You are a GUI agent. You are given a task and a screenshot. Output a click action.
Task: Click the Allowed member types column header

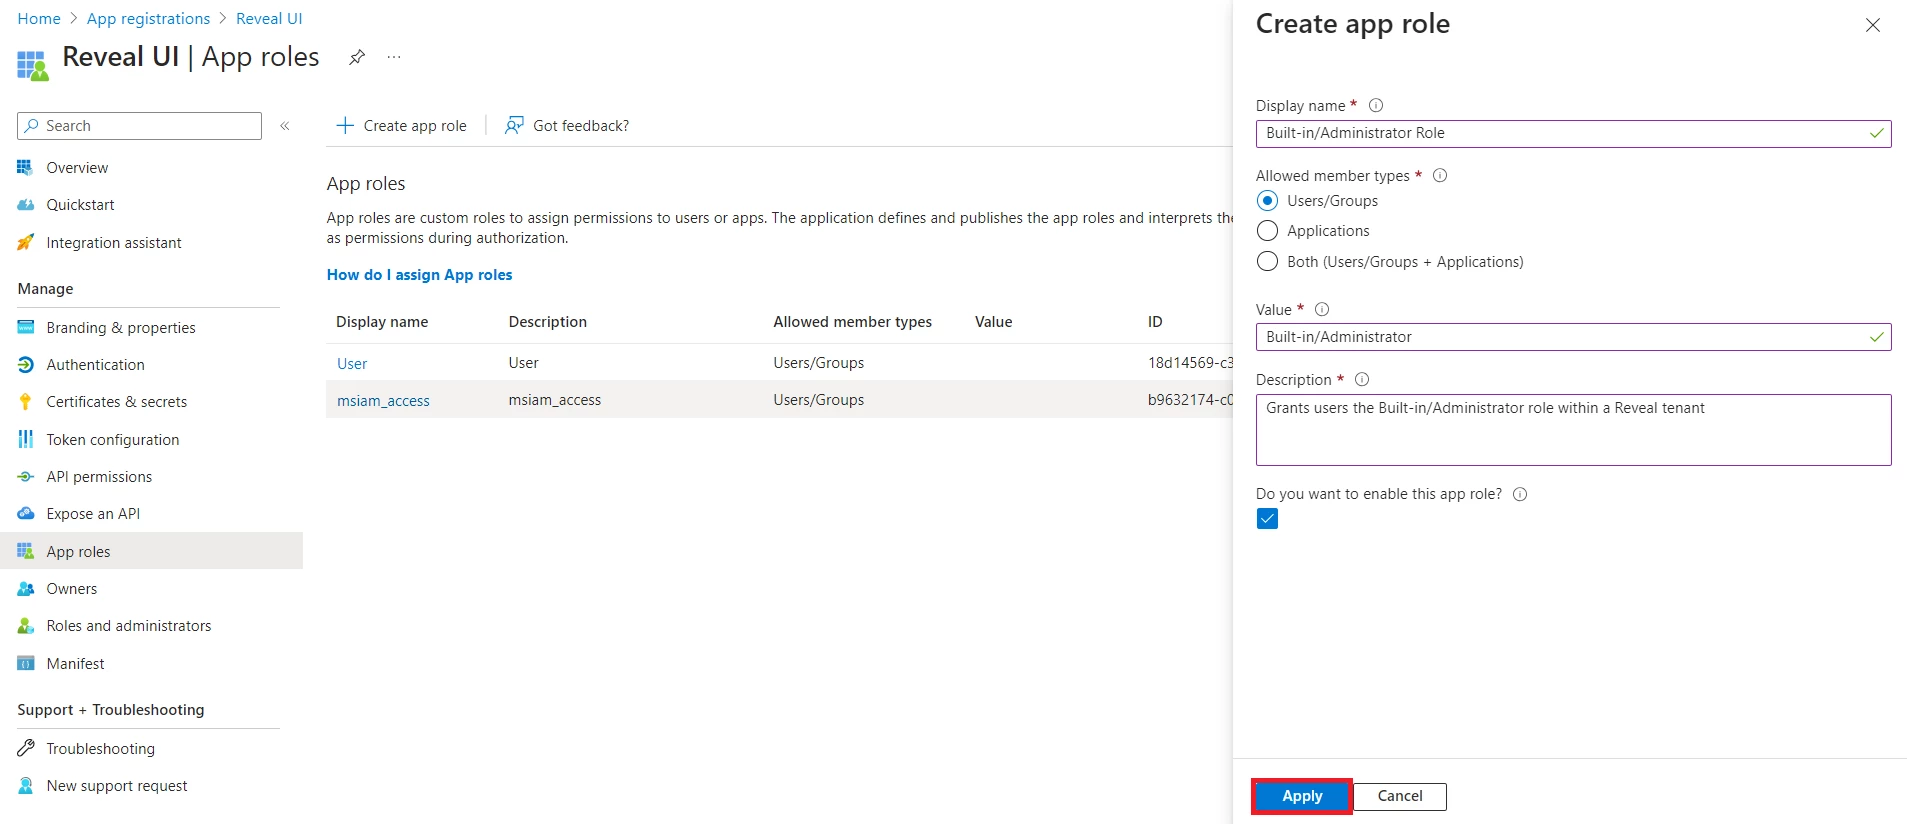pos(852,322)
